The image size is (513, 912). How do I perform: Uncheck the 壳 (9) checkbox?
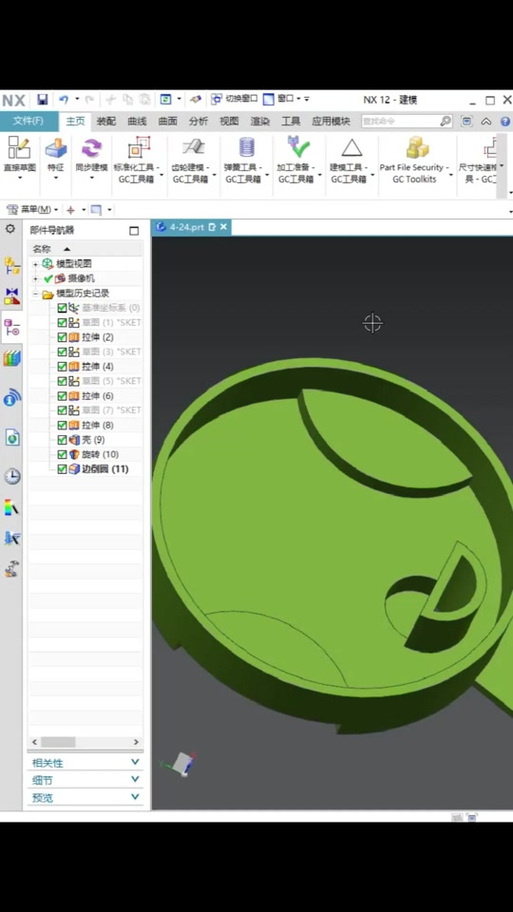pos(62,440)
